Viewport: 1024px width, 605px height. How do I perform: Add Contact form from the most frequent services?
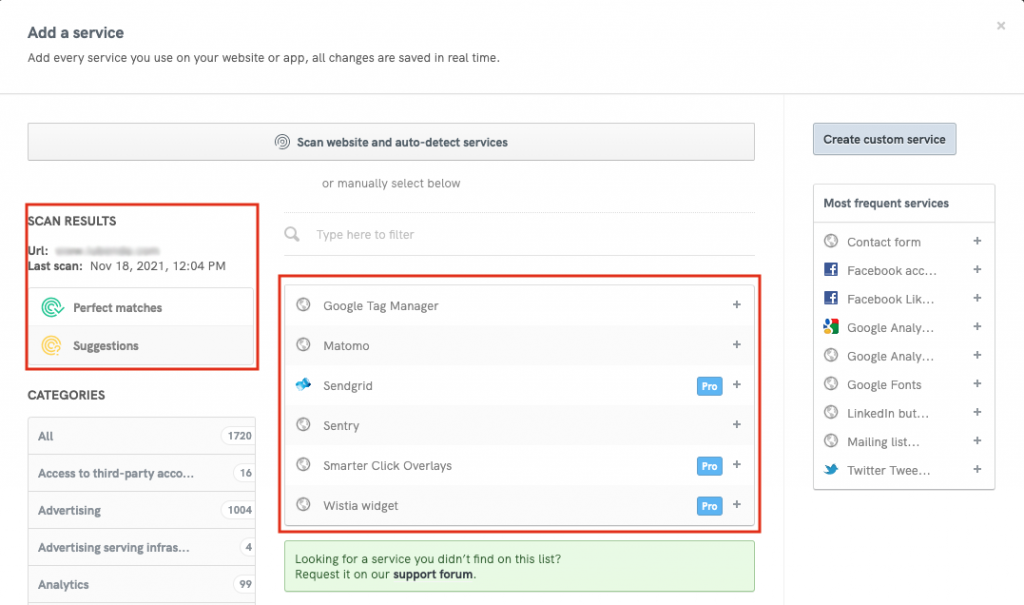click(x=977, y=241)
